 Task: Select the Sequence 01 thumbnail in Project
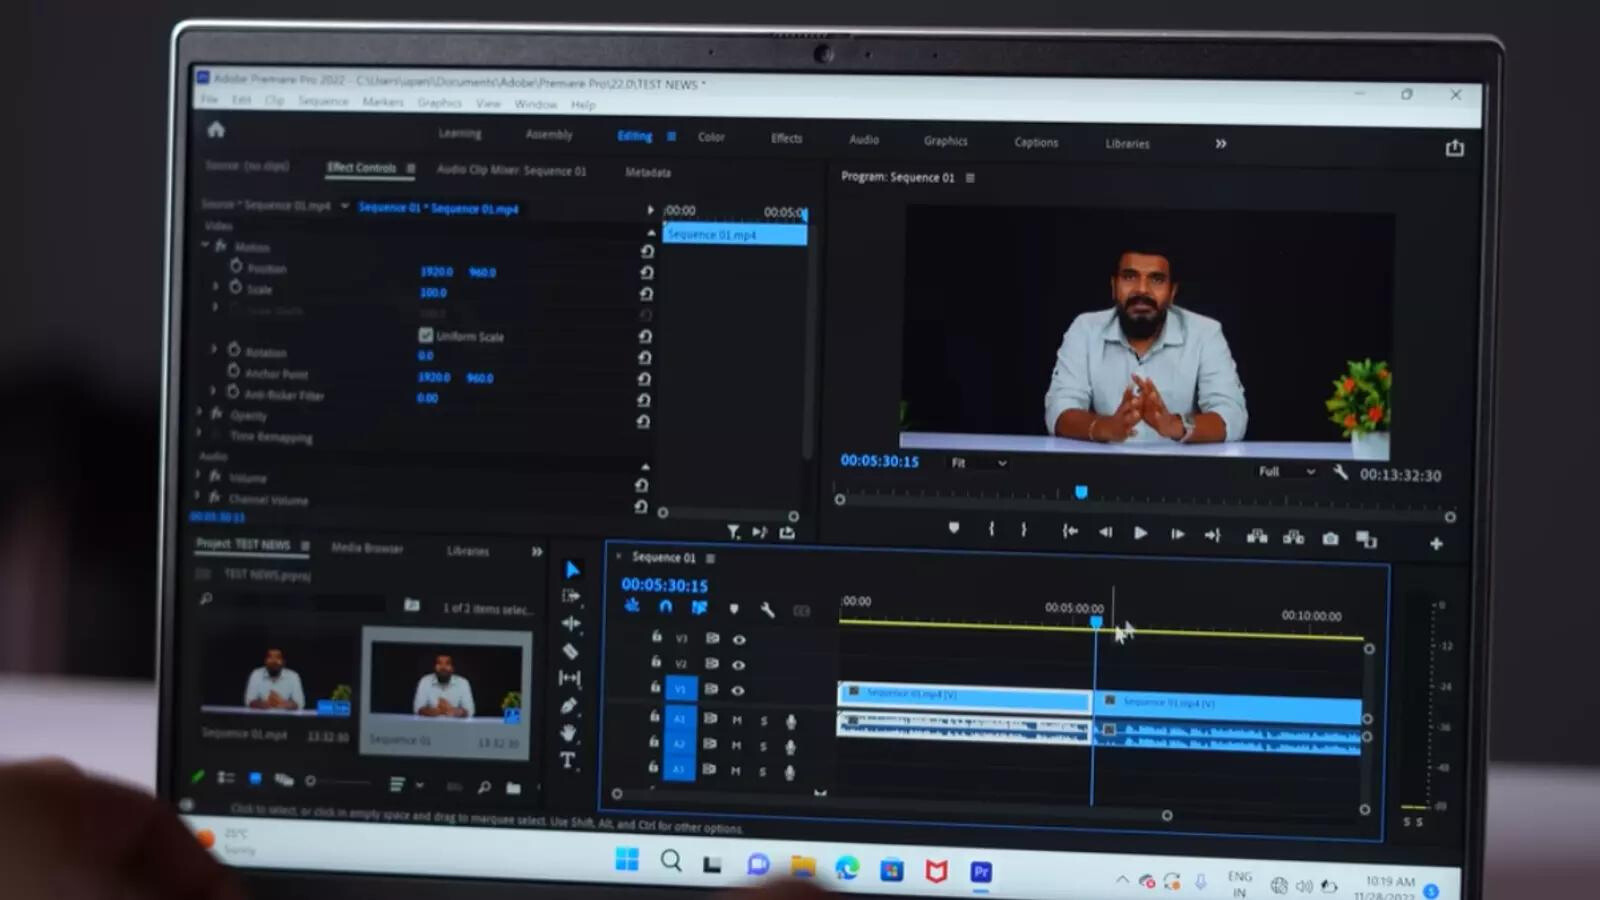[x=446, y=680]
